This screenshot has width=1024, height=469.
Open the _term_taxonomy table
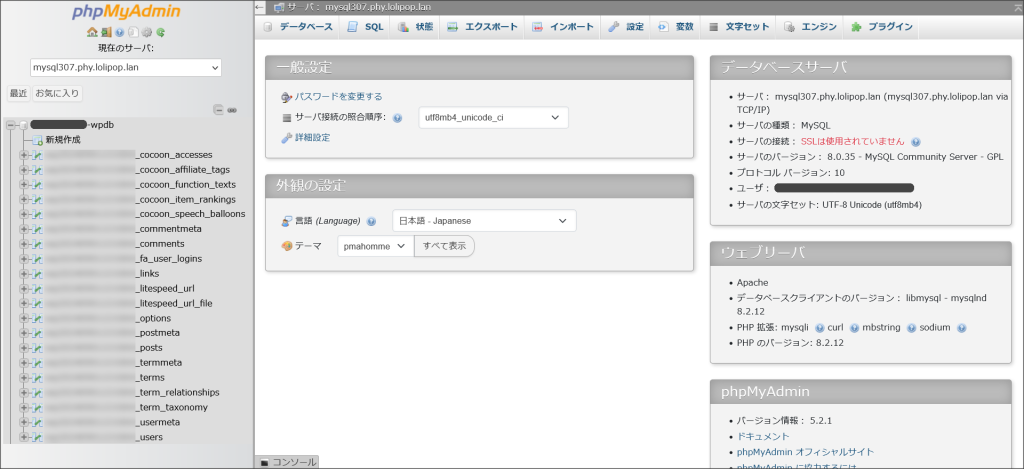pos(172,407)
